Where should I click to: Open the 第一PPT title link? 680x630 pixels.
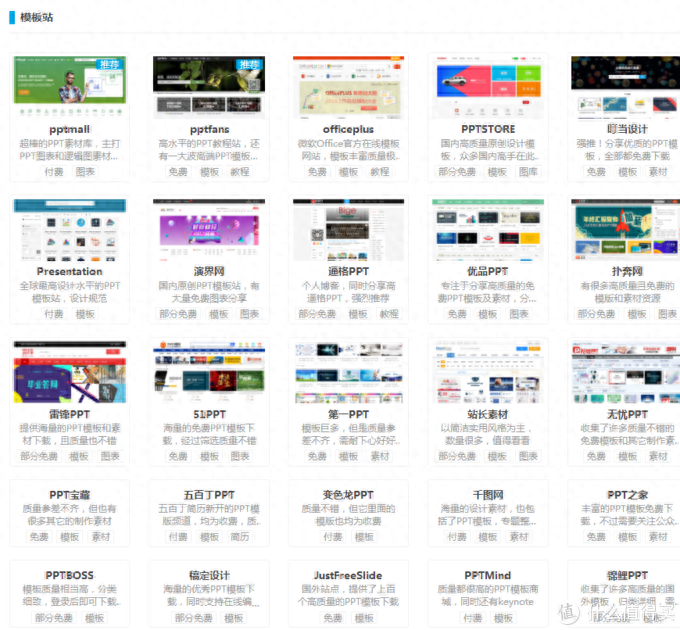348,414
